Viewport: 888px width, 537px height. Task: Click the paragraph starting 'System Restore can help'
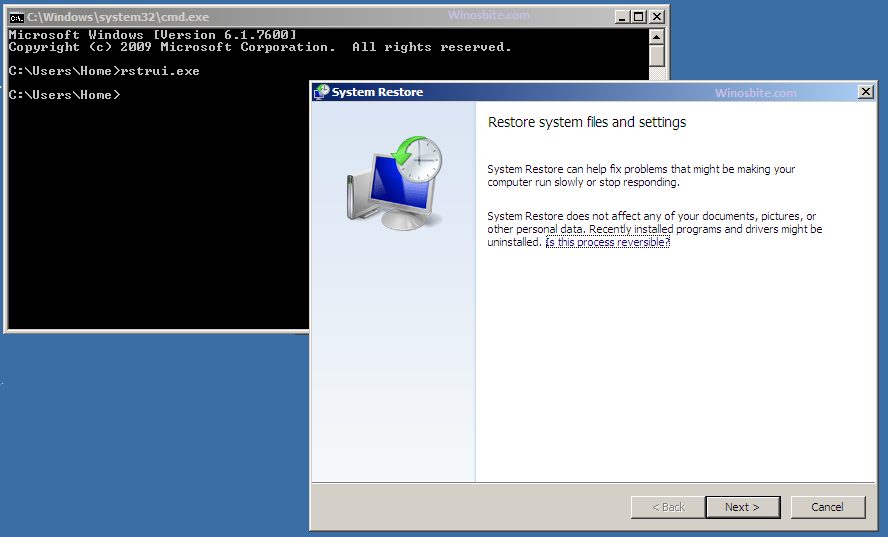641,176
